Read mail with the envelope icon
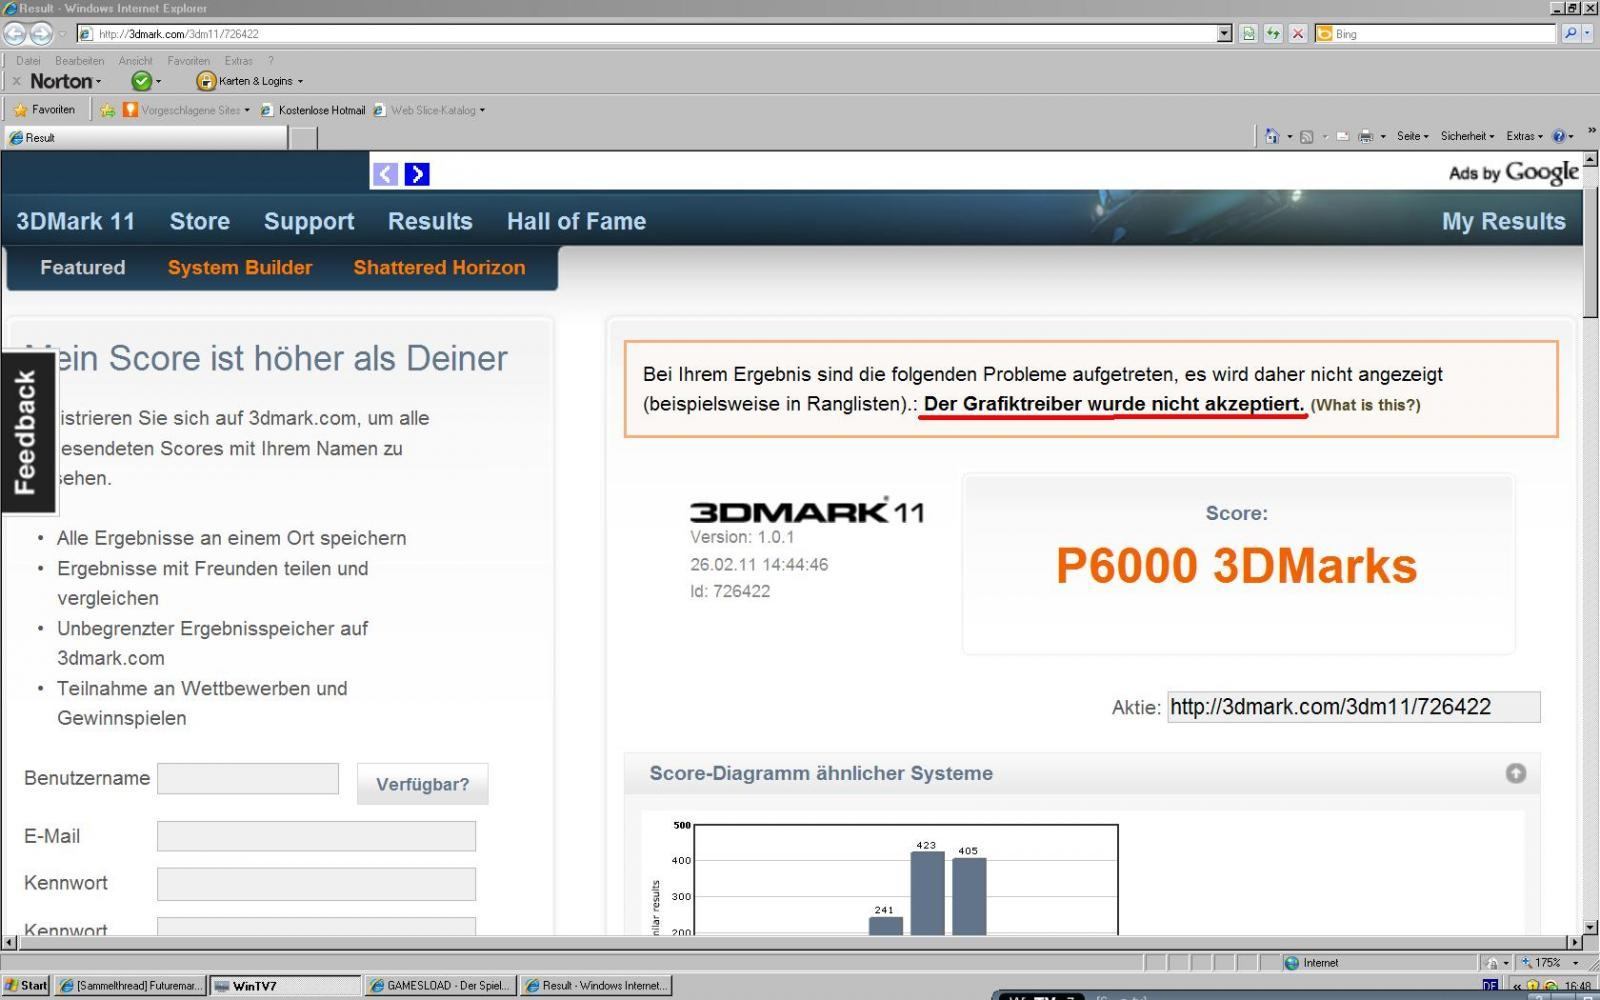Image resolution: width=1600 pixels, height=1000 pixels. tap(1343, 136)
